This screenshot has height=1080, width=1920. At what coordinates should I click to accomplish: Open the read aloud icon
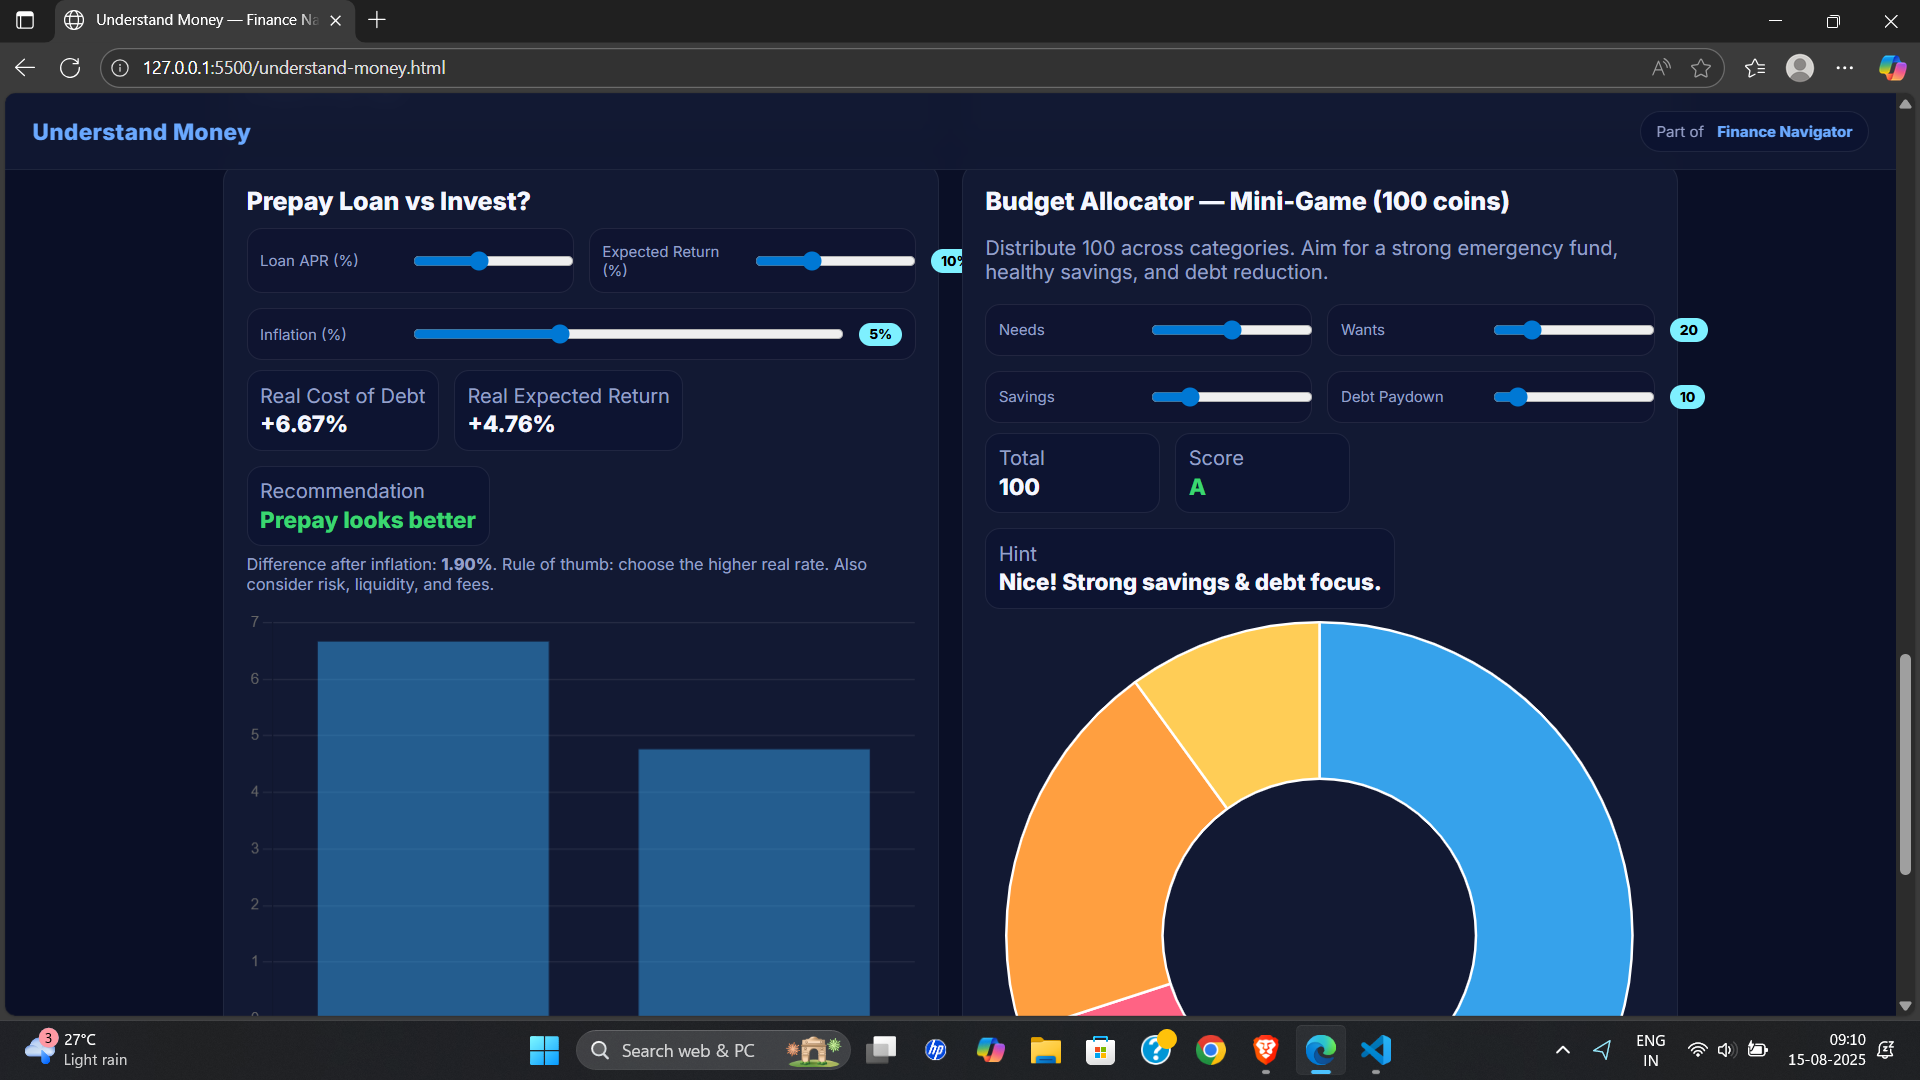(x=1661, y=68)
